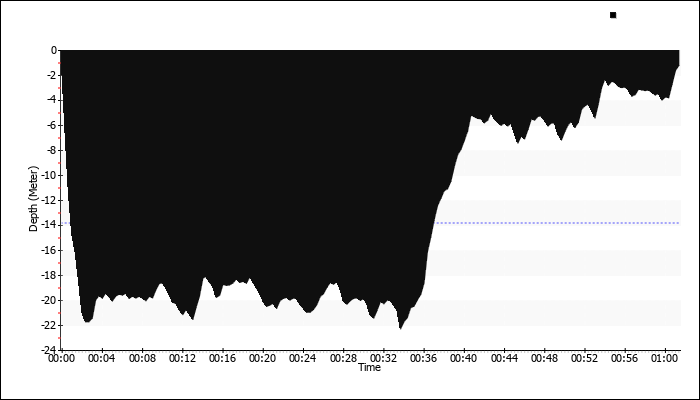
Task: Click the '00:56' time axis label
Action: tap(625, 358)
